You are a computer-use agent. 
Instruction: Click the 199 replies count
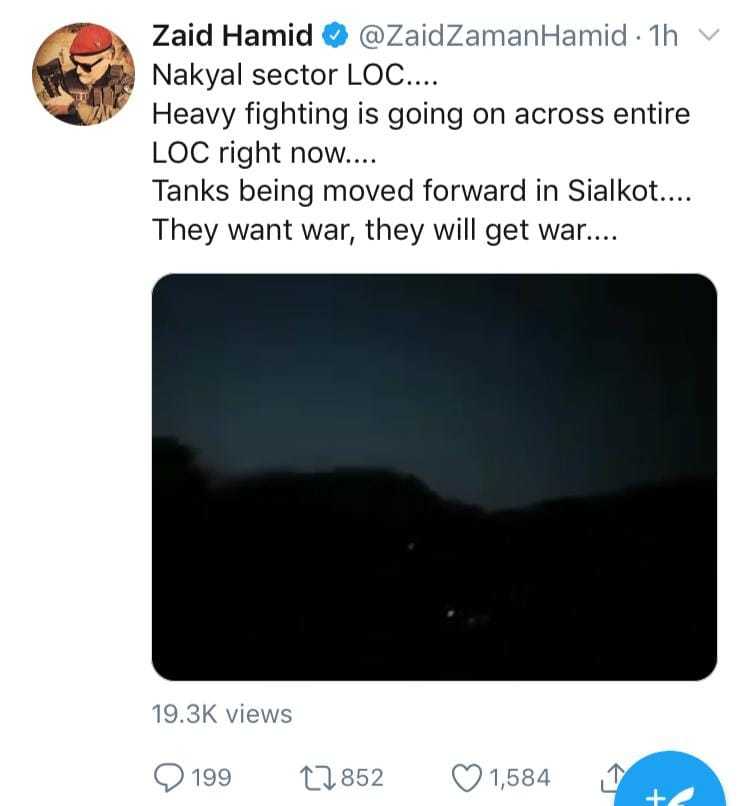(210, 777)
